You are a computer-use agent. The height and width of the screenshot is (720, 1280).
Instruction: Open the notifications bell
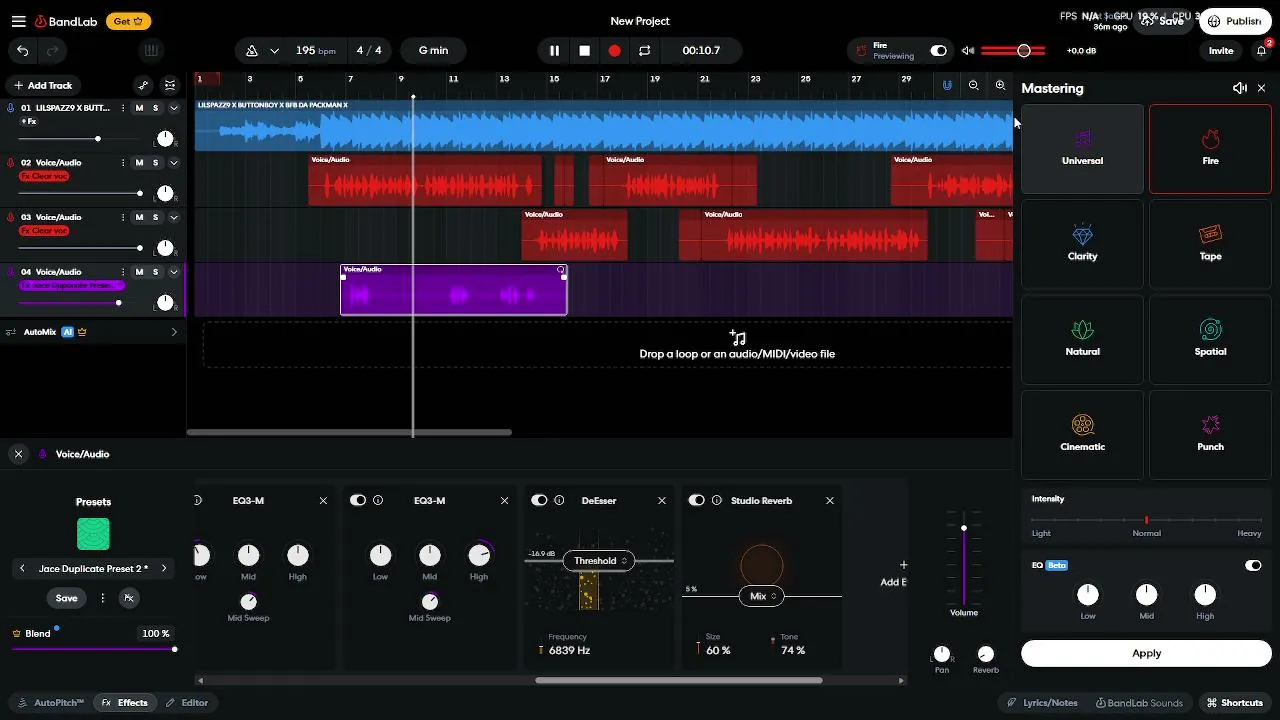pos(1262,51)
